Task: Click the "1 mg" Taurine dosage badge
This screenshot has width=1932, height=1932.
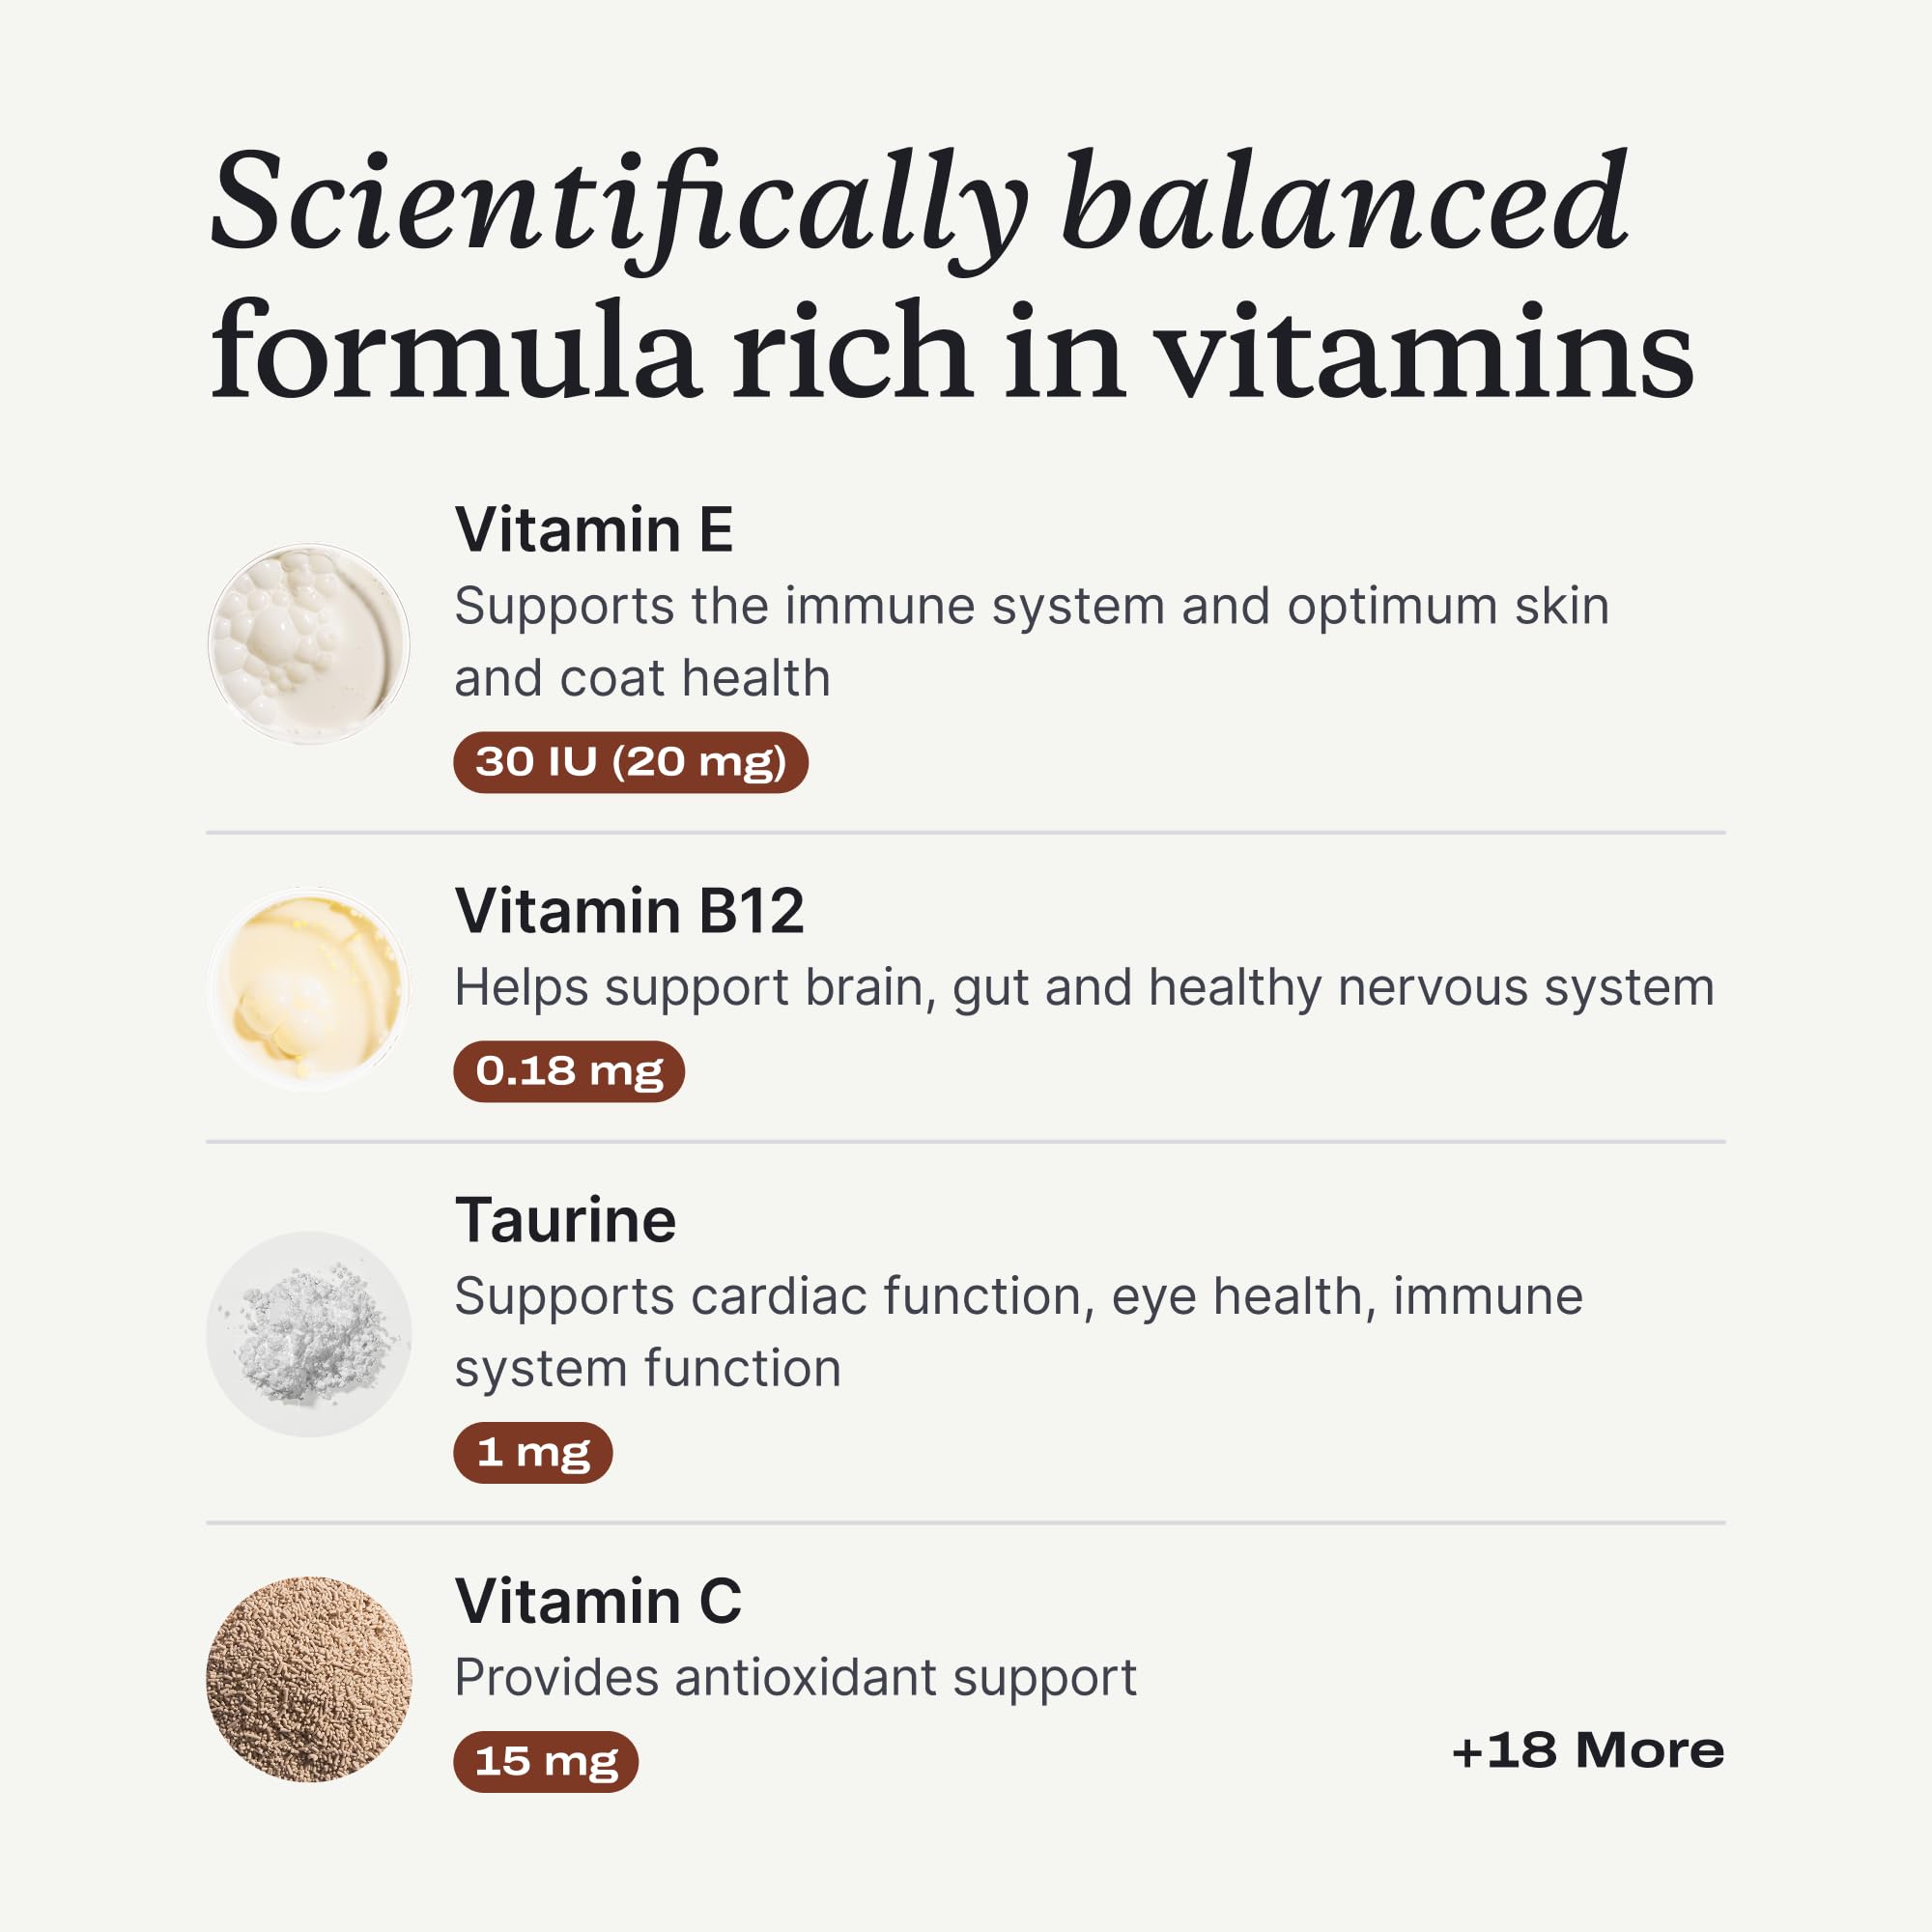Action: (532, 1452)
